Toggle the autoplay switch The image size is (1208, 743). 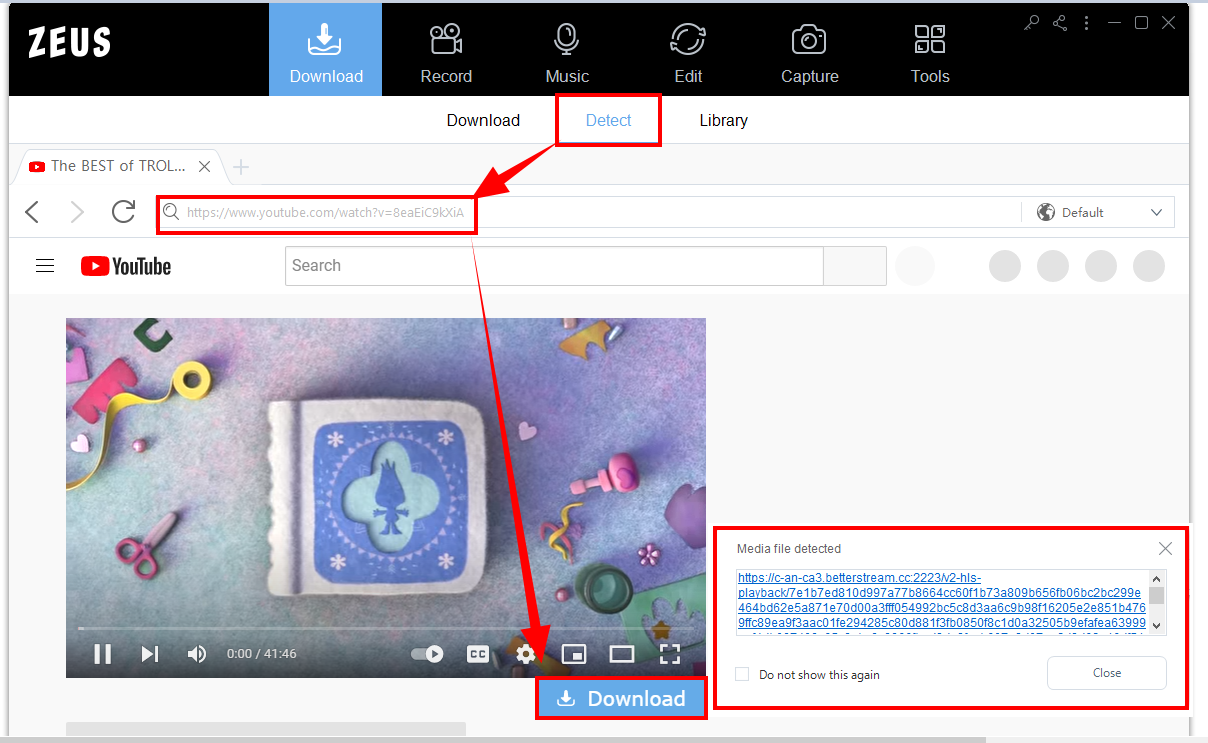428,654
